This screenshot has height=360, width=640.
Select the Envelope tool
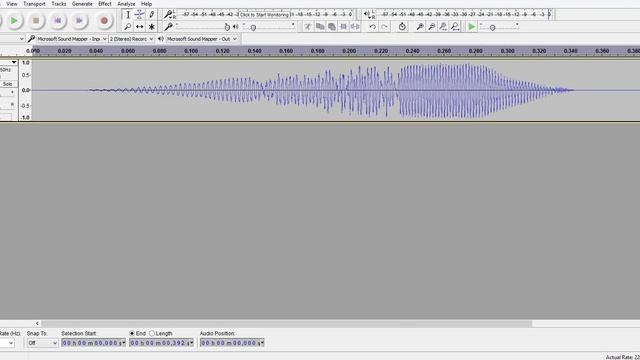coord(140,15)
